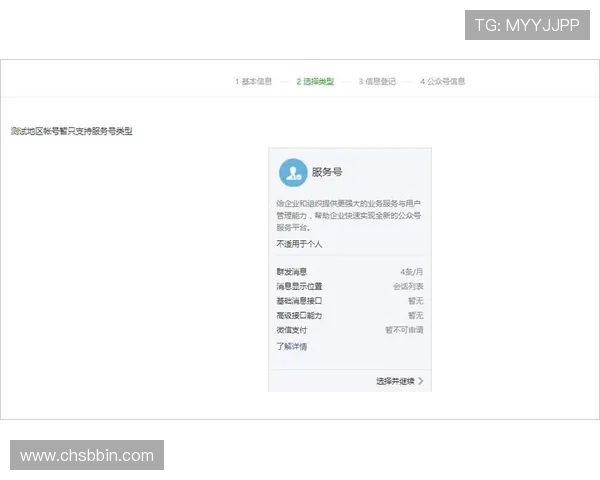Select step 3 信息登记
600x480 pixels.
pyautogui.click(x=377, y=81)
